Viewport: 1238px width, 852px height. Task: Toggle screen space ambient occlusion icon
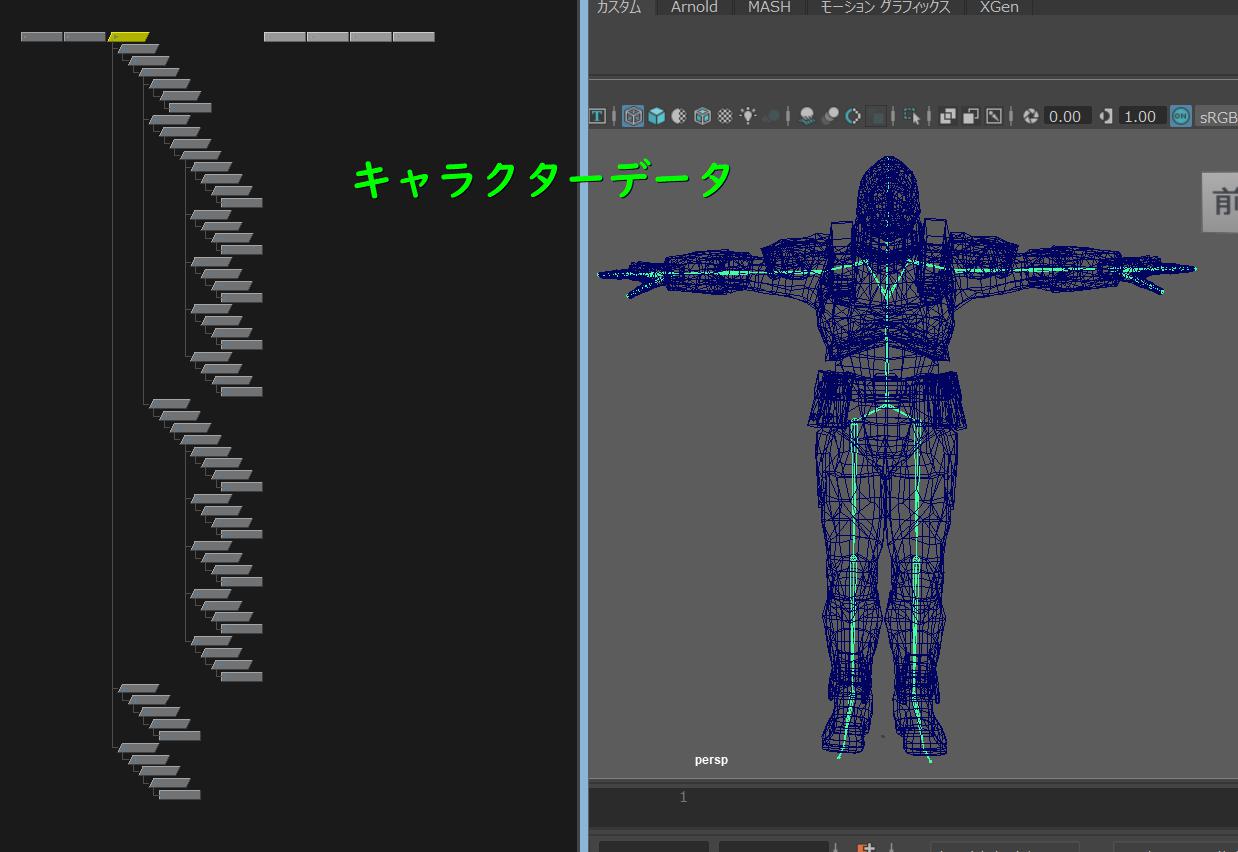pos(807,116)
